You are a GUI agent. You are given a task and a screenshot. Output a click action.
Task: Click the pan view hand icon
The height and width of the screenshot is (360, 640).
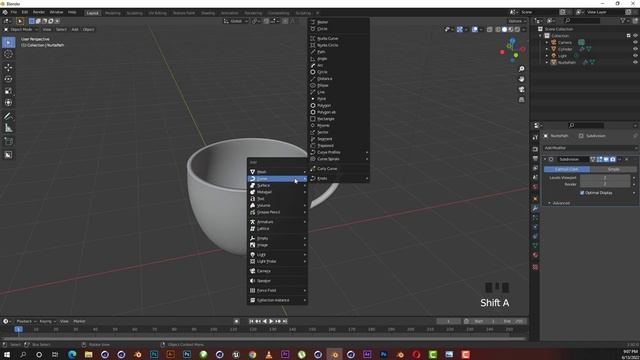521,79
